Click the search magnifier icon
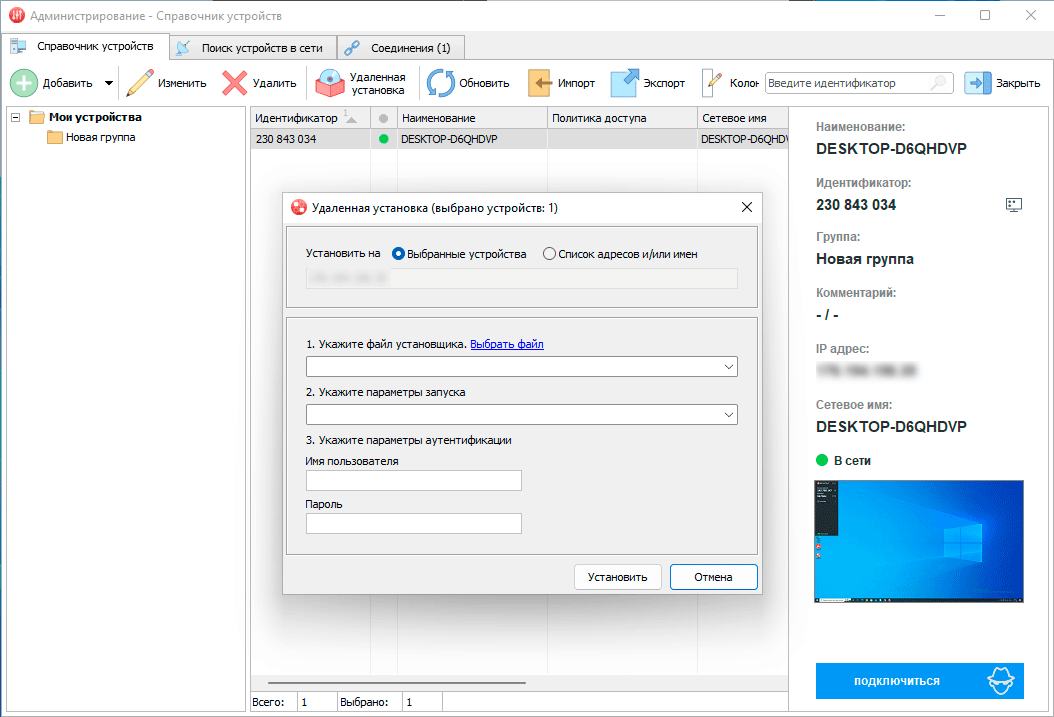Image resolution: width=1054 pixels, height=717 pixels. pyautogui.click(x=939, y=83)
